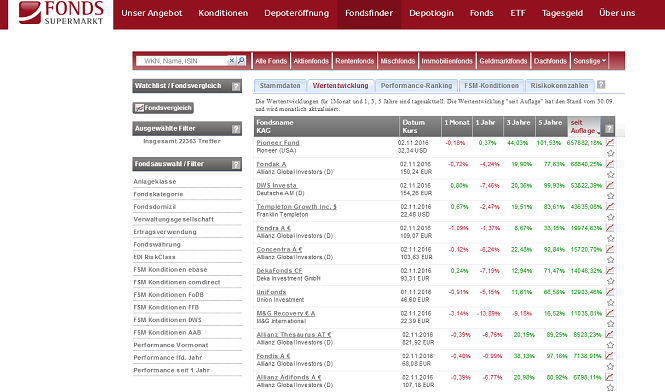
Task: Filter by Rentenfonds
Action: coord(355,61)
